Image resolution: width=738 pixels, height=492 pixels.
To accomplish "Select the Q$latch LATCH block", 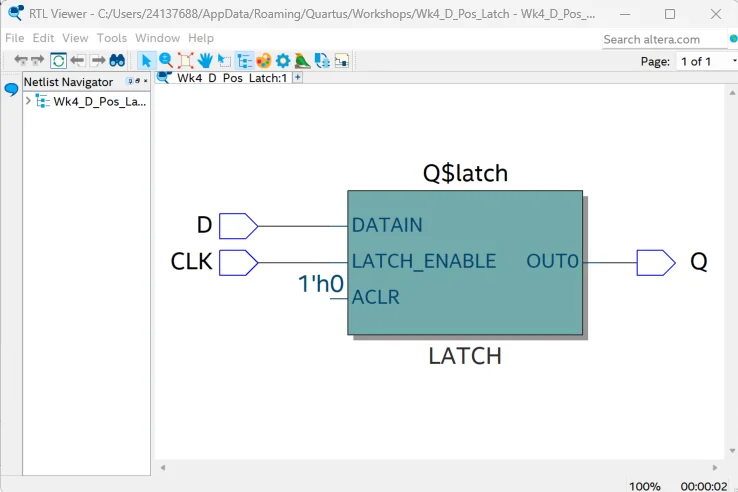I will pos(465,263).
